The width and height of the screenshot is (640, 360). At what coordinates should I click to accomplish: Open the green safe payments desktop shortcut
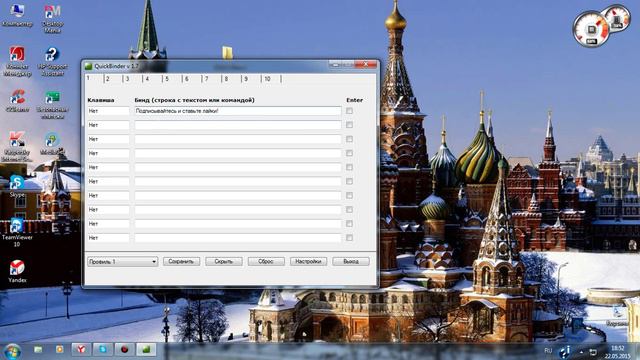(x=52, y=104)
